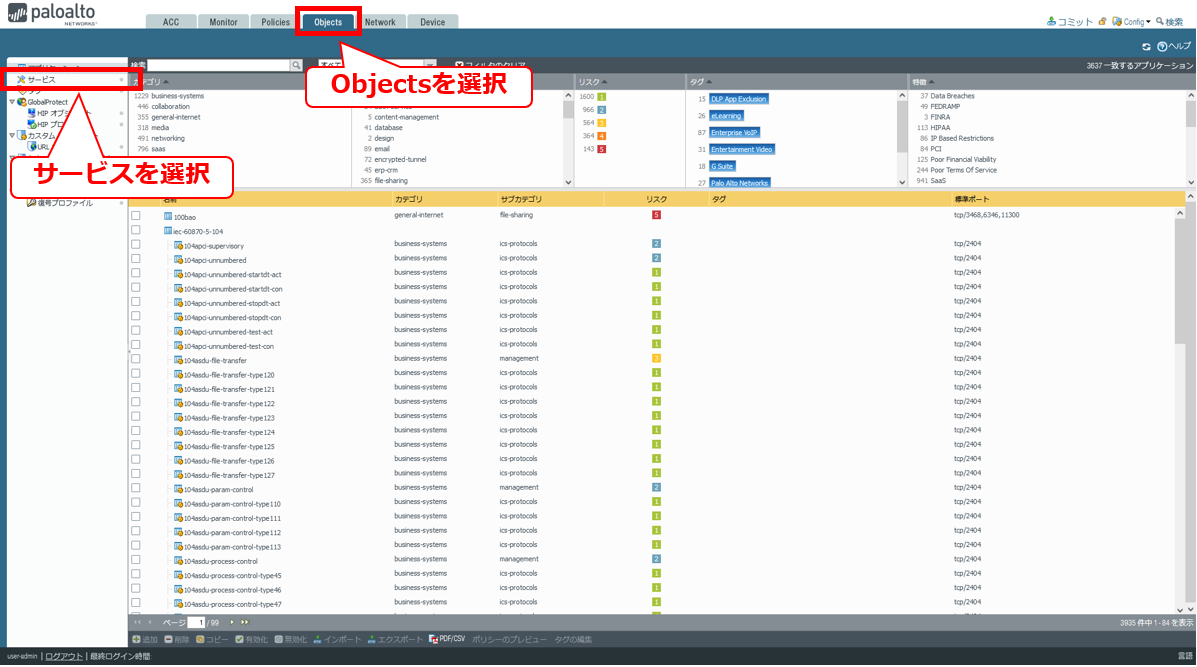
Task: Click the インポート import icon
Action: (318, 640)
